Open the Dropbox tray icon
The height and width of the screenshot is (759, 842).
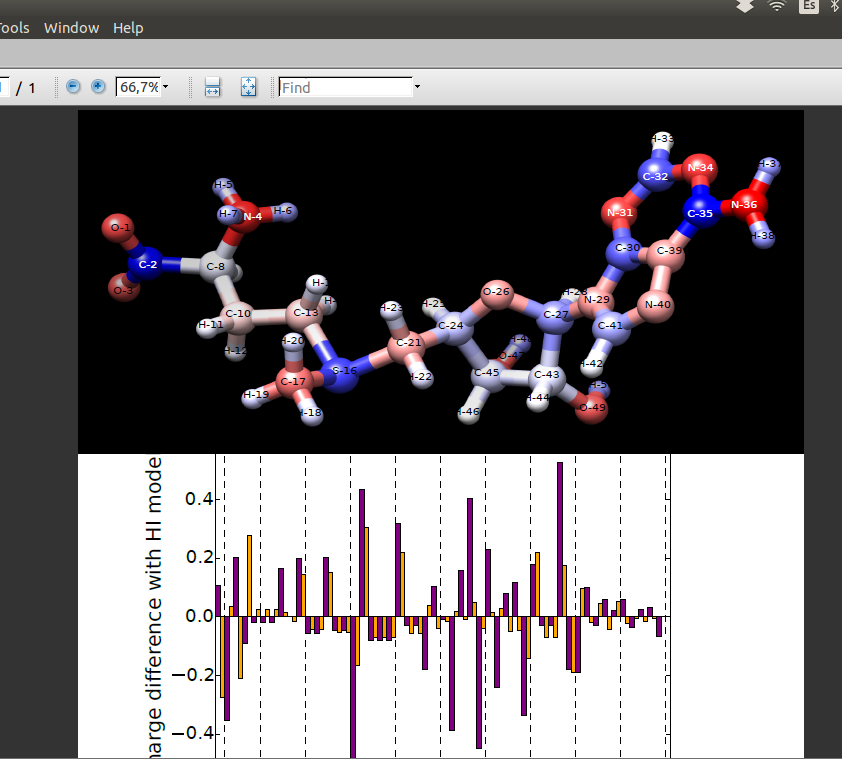point(745,6)
